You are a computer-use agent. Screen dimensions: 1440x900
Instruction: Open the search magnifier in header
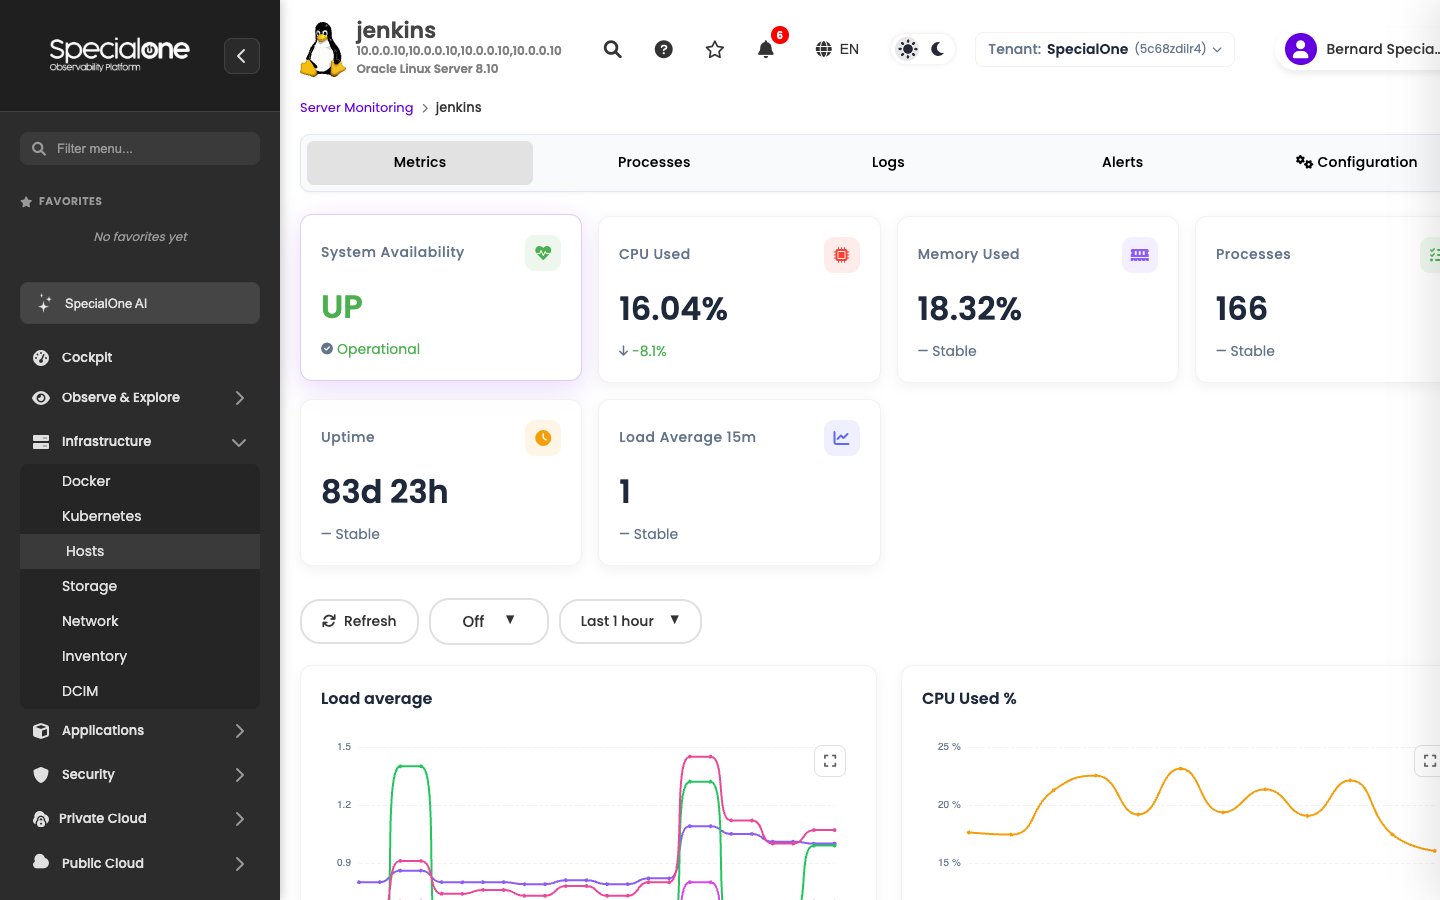(x=613, y=49)
